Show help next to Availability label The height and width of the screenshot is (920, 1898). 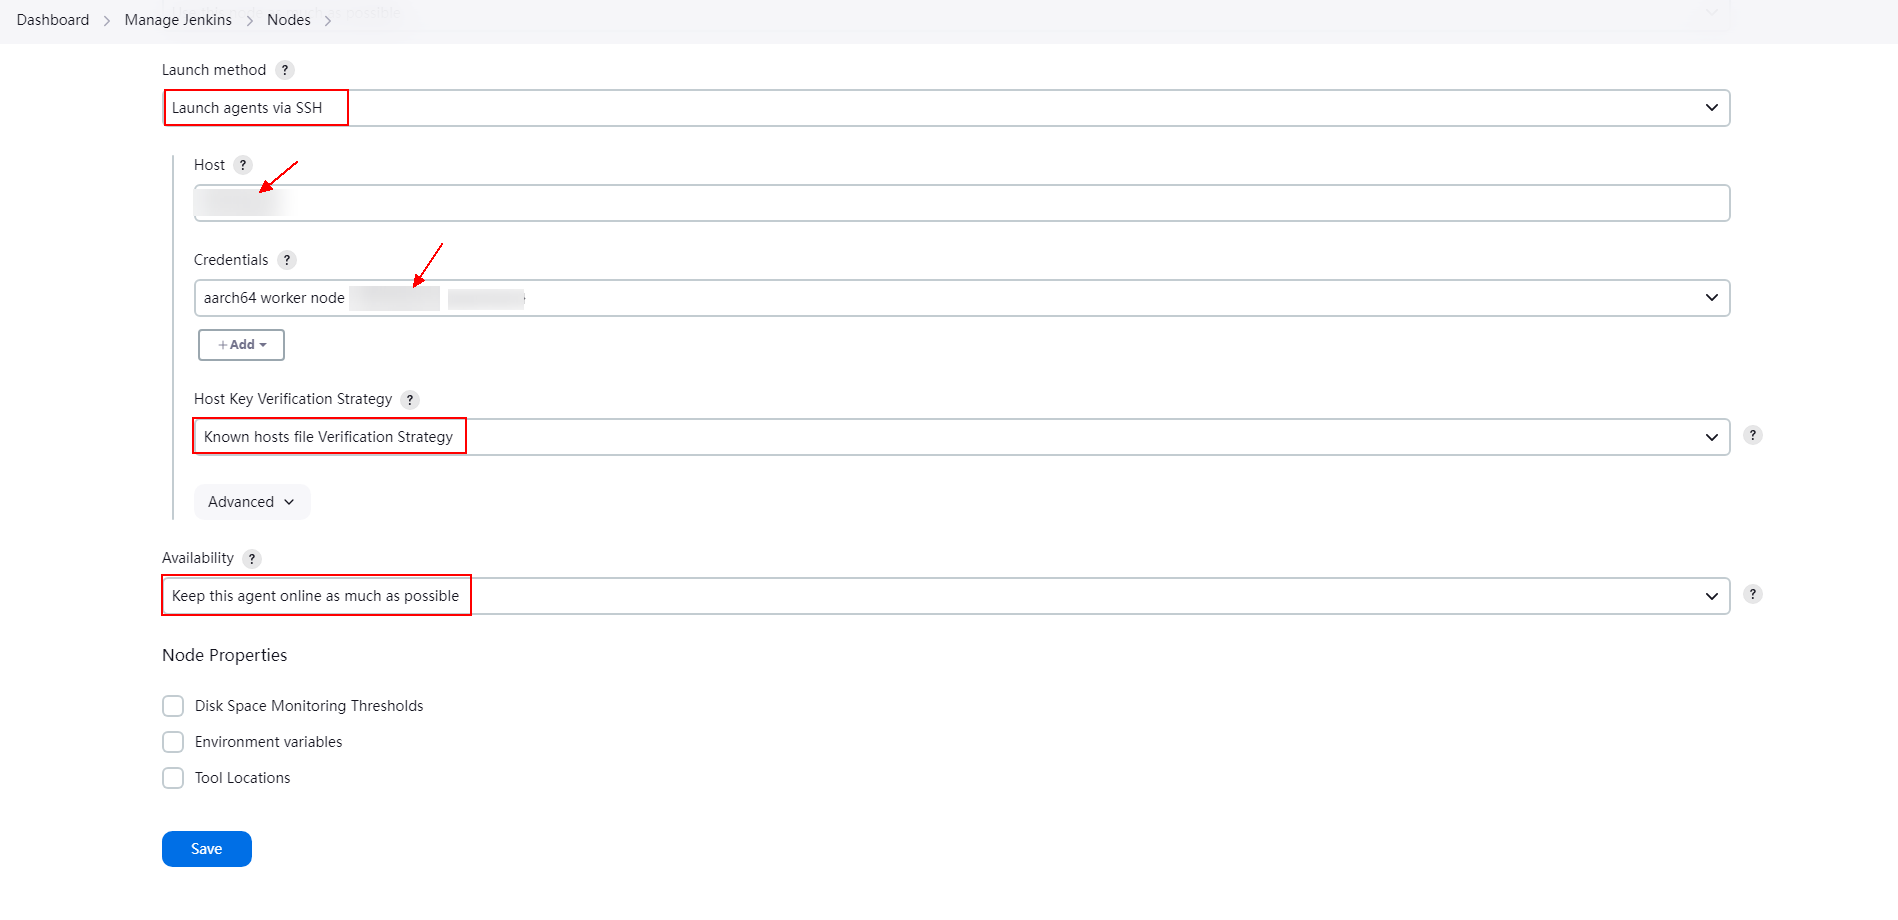click(252, 559)
